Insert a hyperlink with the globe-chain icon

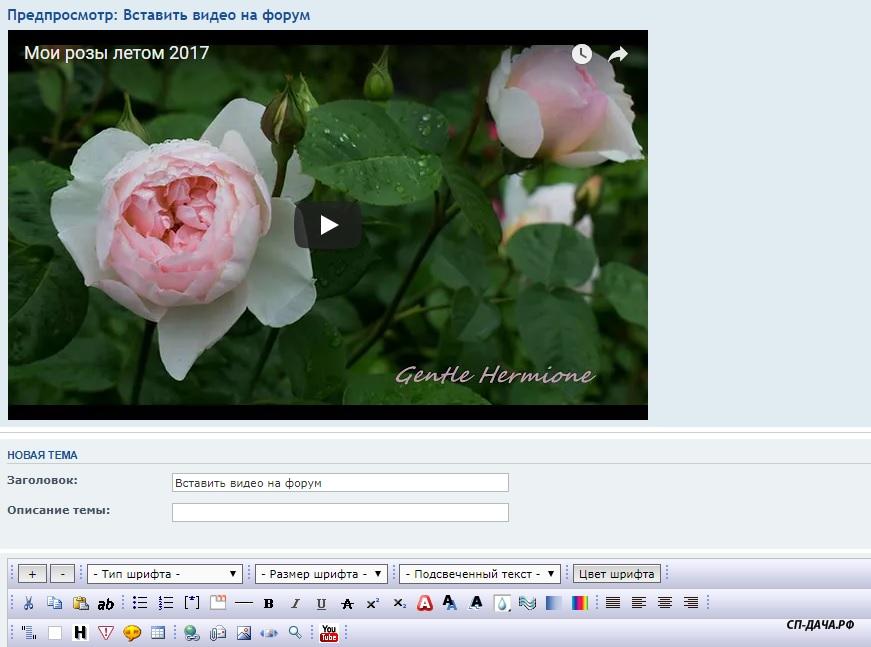191,632
